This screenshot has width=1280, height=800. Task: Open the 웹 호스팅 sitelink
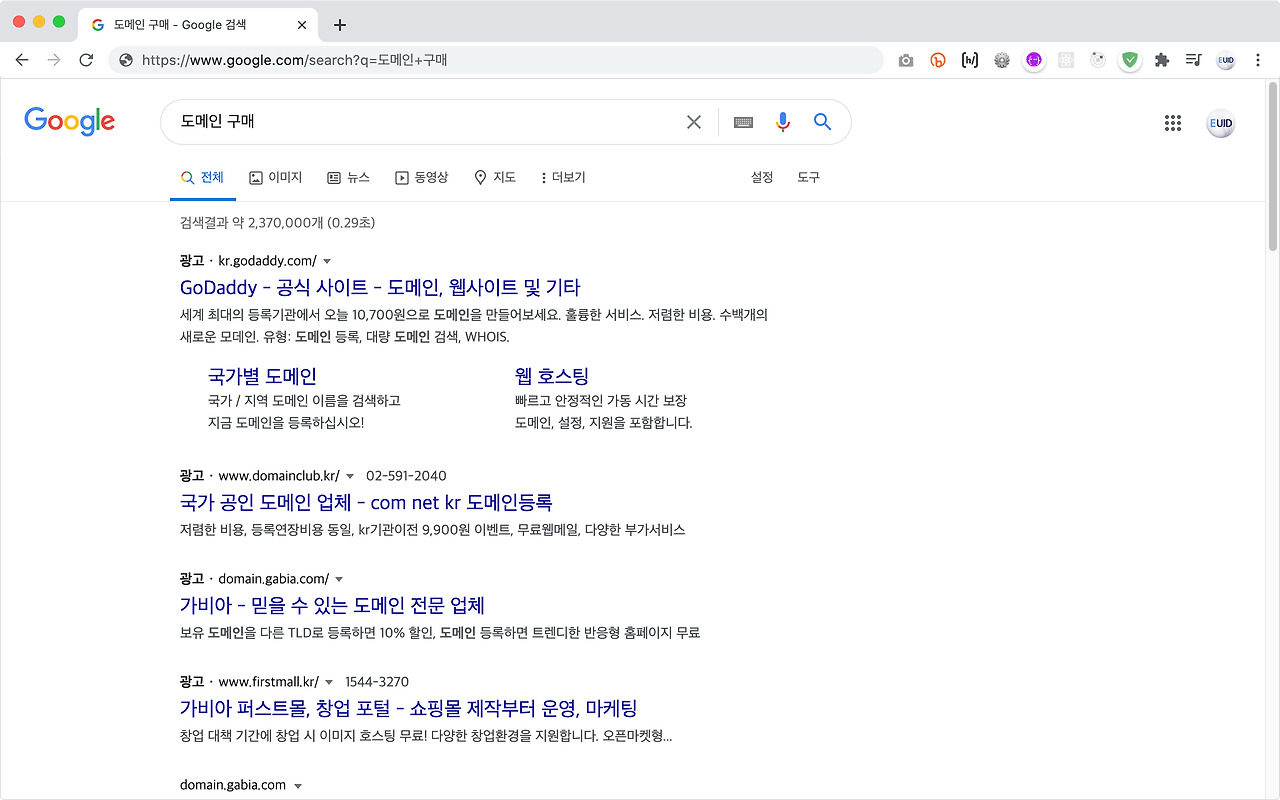click(552, 376)
